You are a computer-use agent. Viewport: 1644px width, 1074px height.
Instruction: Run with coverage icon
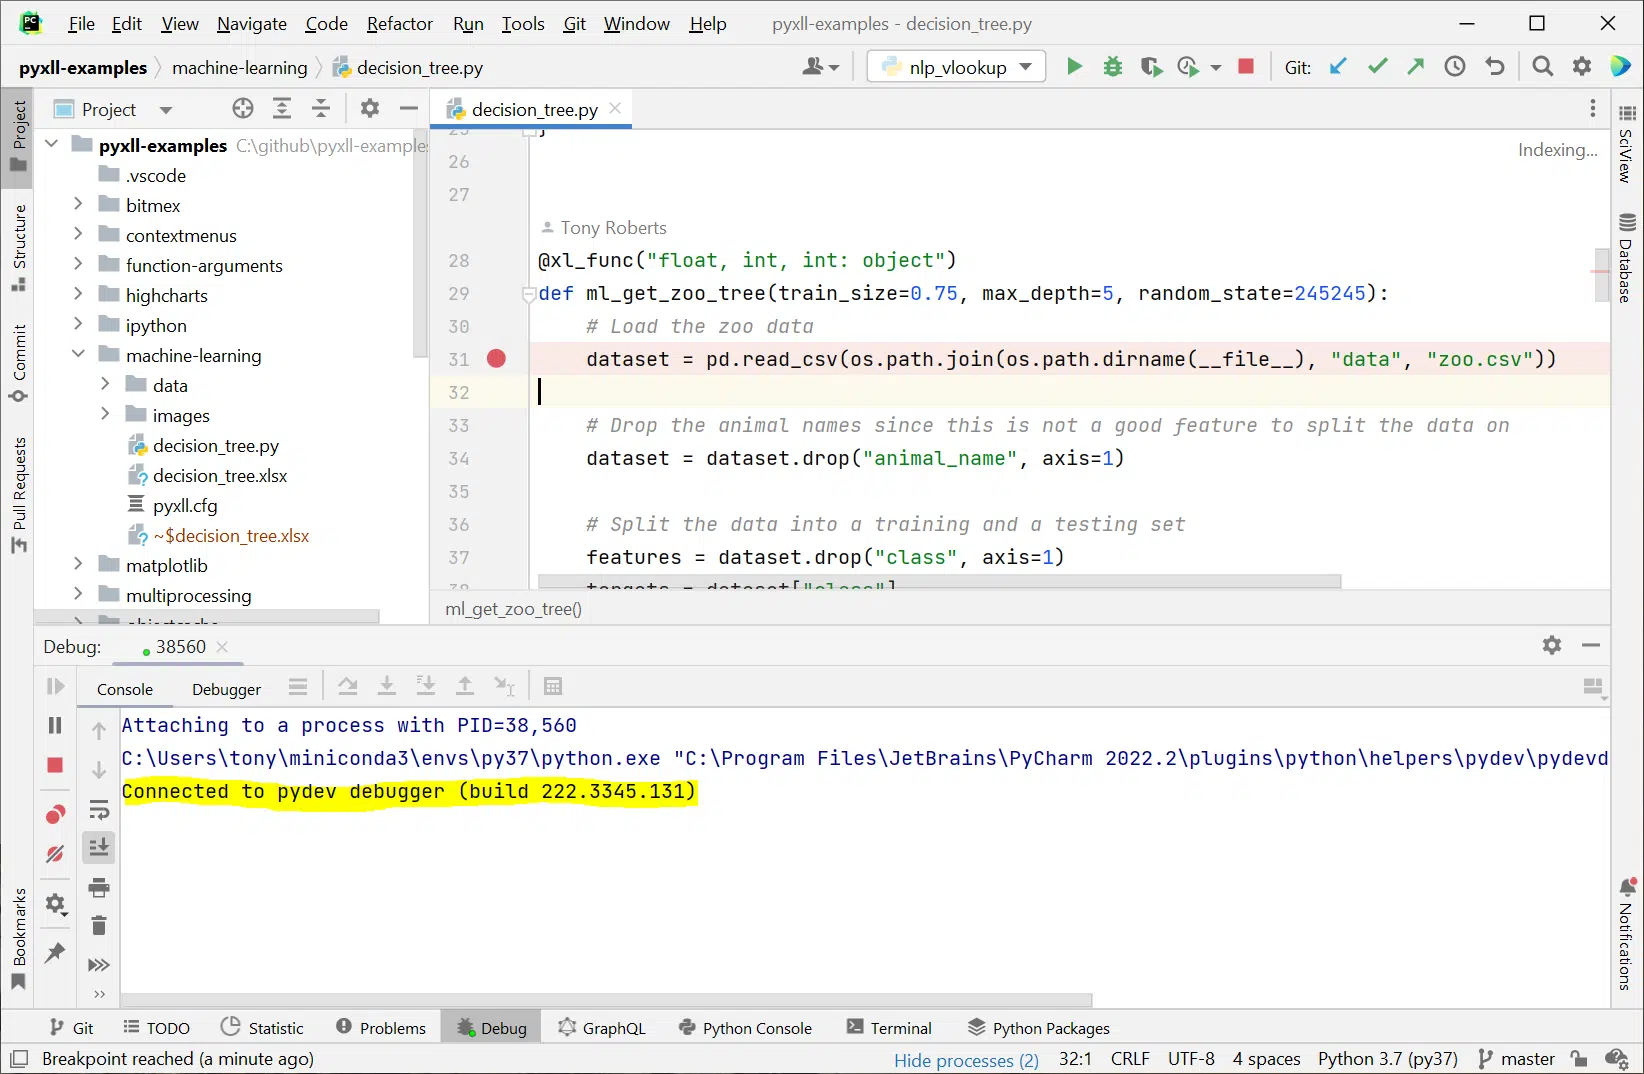point(1151,67)
